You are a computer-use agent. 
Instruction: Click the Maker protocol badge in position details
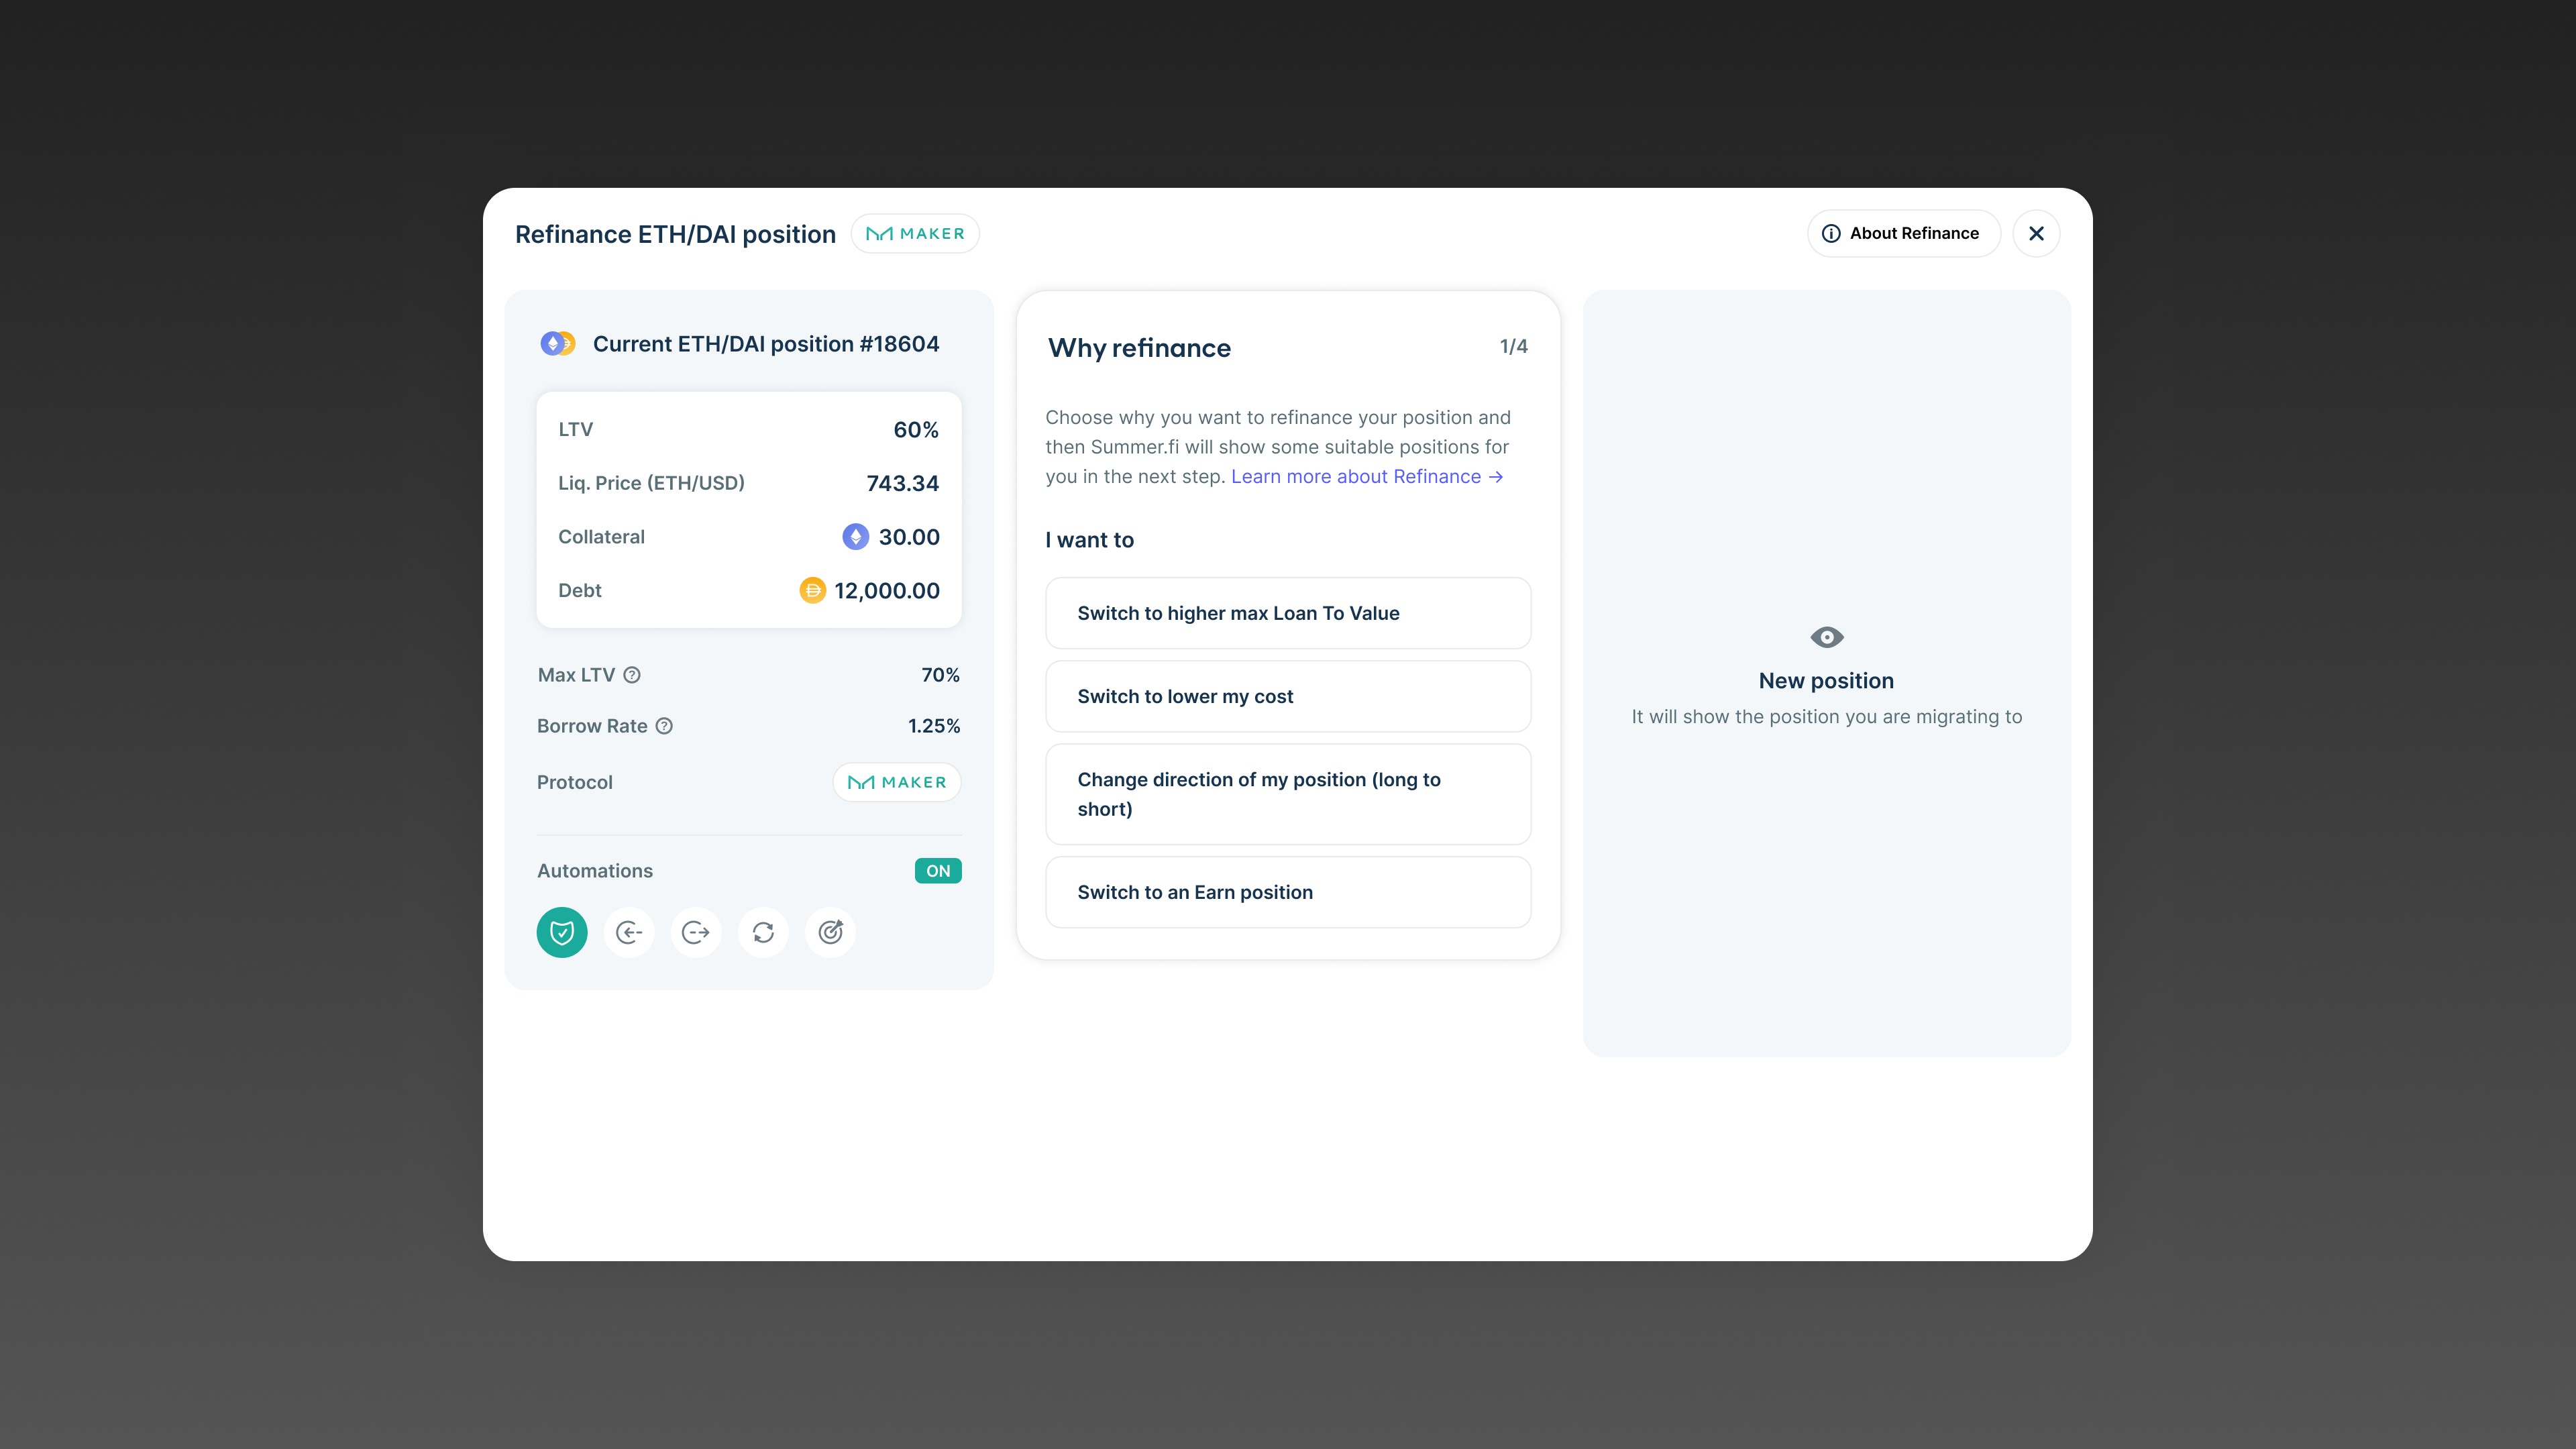[x=896, y=782]
